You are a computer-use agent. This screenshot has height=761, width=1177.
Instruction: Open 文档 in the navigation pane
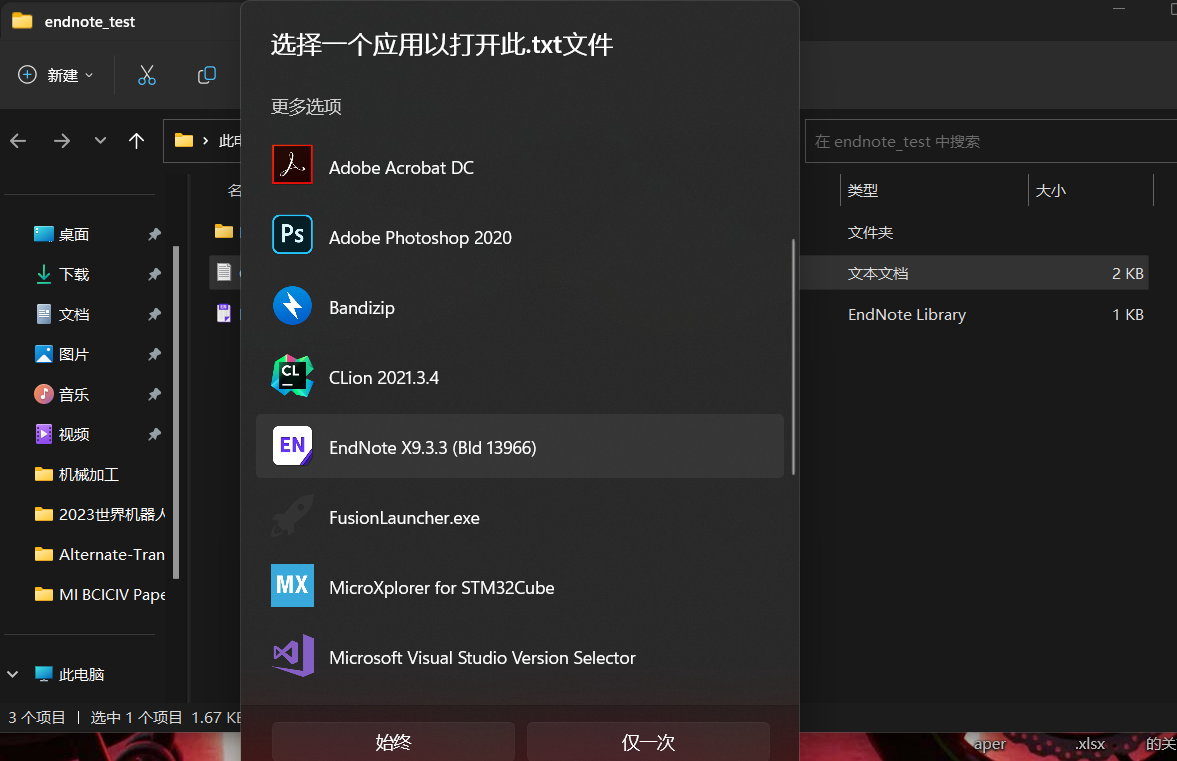pyautogui.click(x=74, y=314)
